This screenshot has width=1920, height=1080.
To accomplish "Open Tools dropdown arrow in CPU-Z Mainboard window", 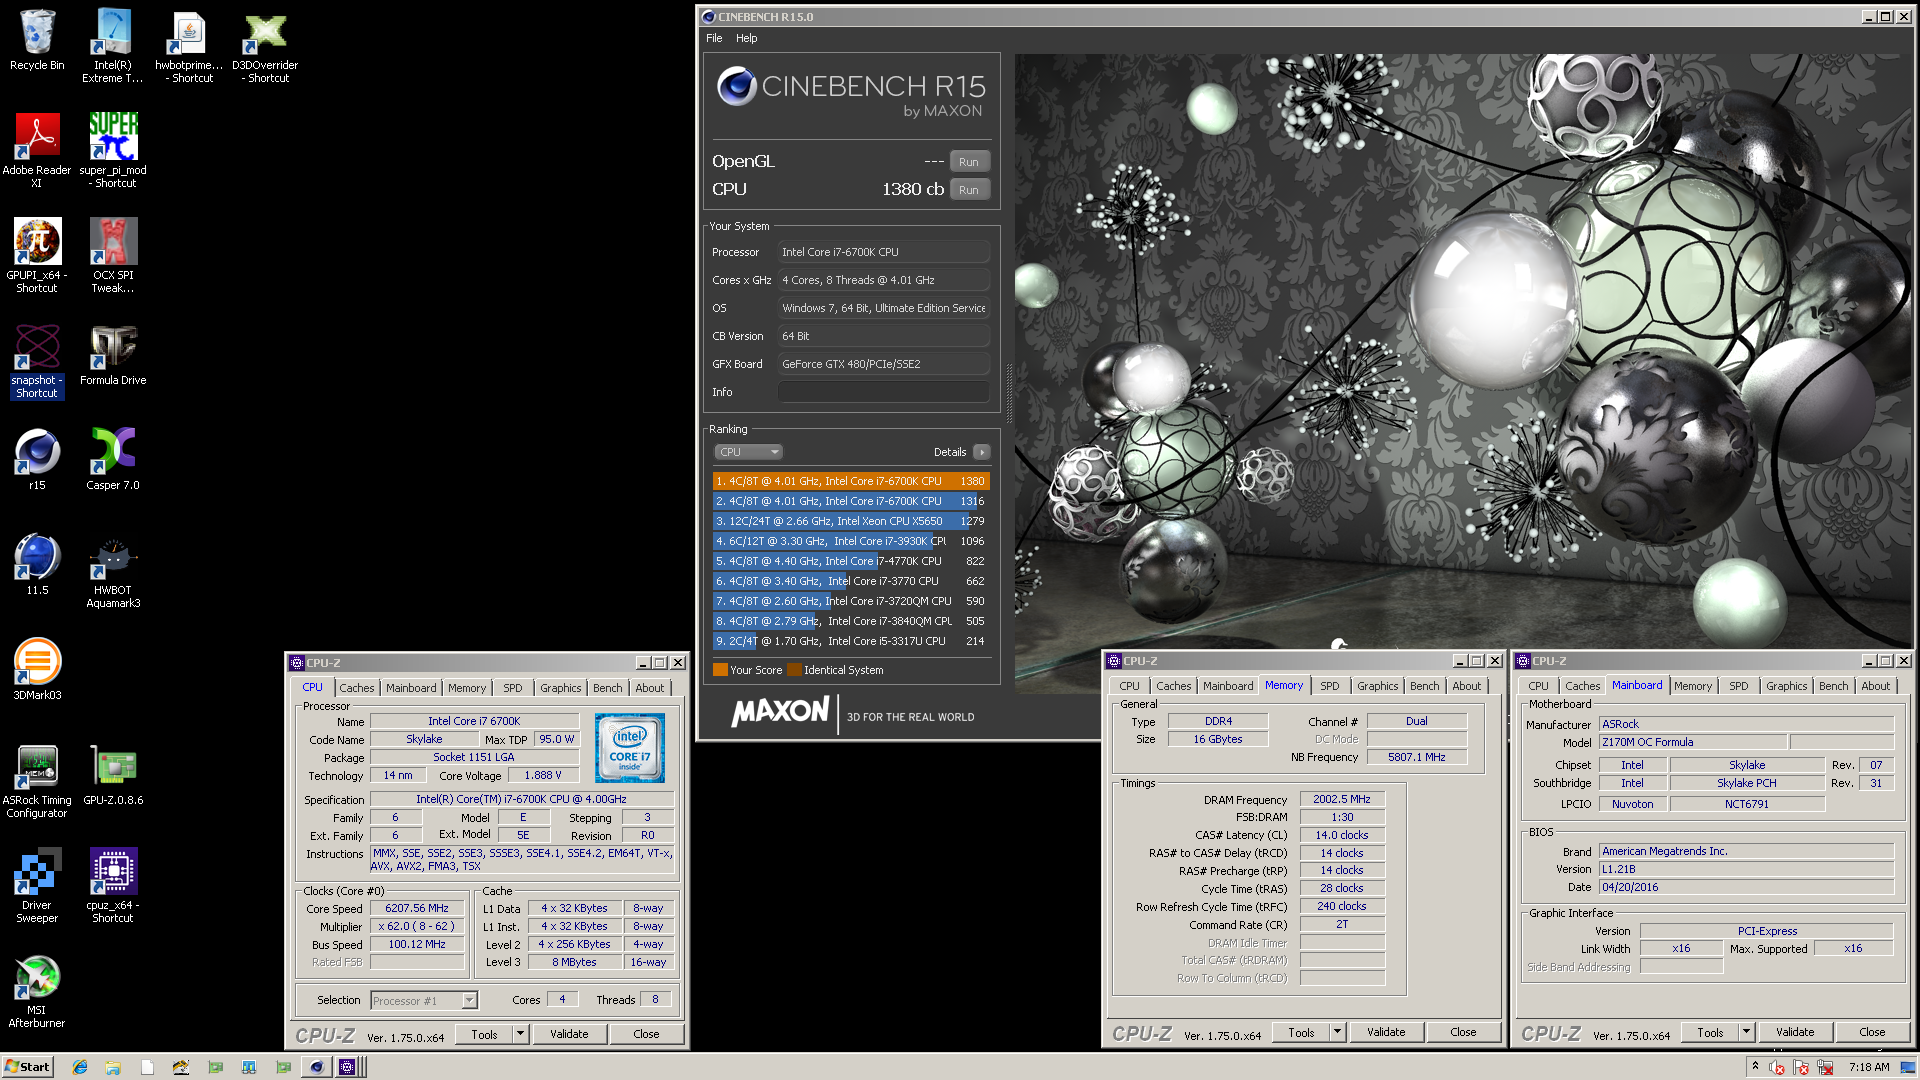I will [1746, 1032].
